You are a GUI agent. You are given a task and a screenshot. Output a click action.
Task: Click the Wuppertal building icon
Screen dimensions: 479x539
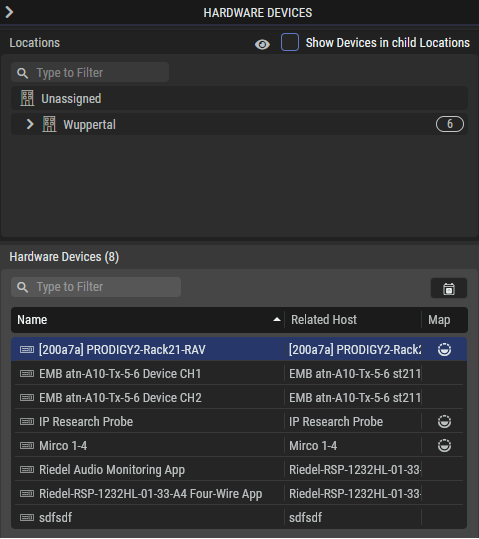click(x=49, y=124)
